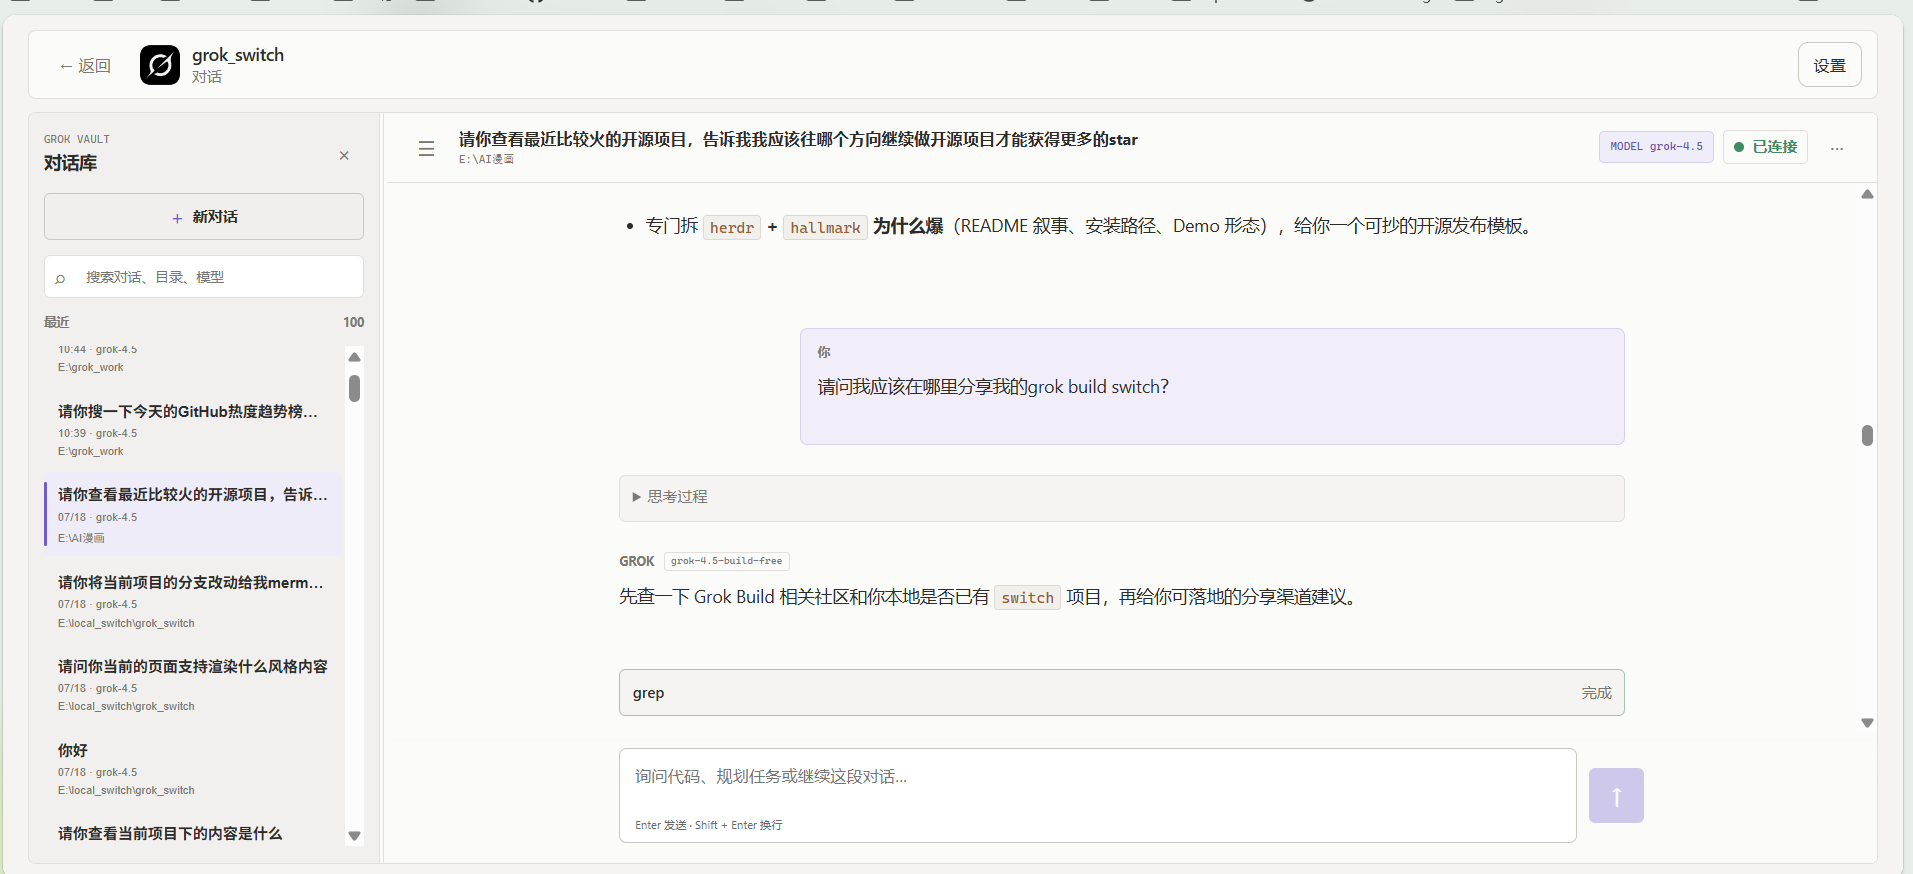Send message with the up-arrow button
The image size is (1913, 874).
pos(1616,795)
